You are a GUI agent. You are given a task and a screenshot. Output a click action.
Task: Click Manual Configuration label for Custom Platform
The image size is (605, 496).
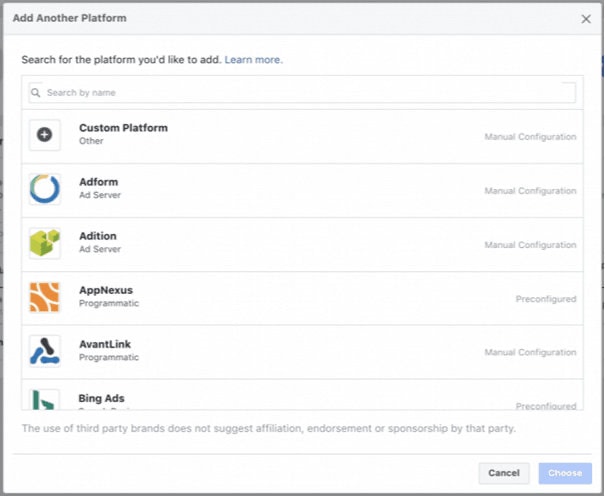click(530, 137)
